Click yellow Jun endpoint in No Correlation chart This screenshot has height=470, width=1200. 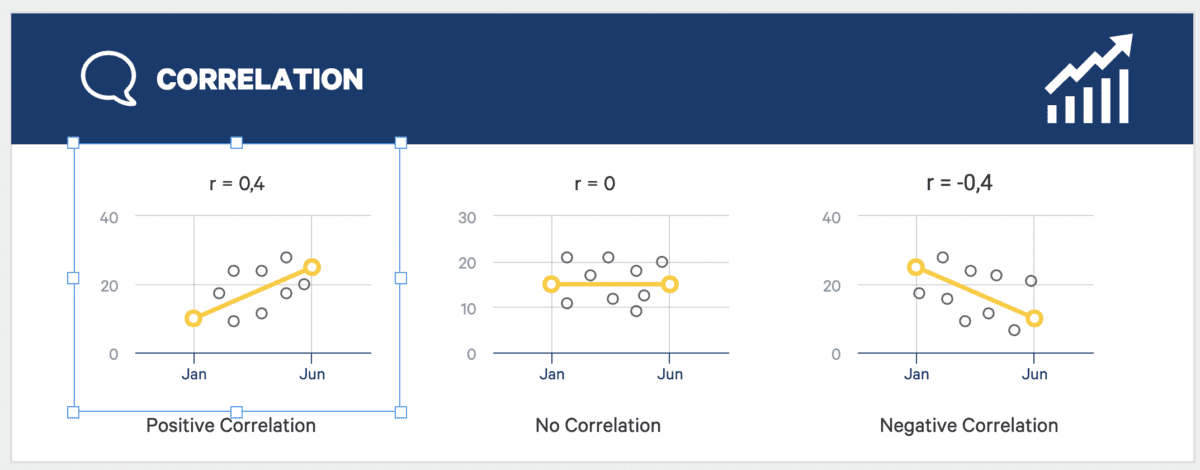tap(669, 284)
